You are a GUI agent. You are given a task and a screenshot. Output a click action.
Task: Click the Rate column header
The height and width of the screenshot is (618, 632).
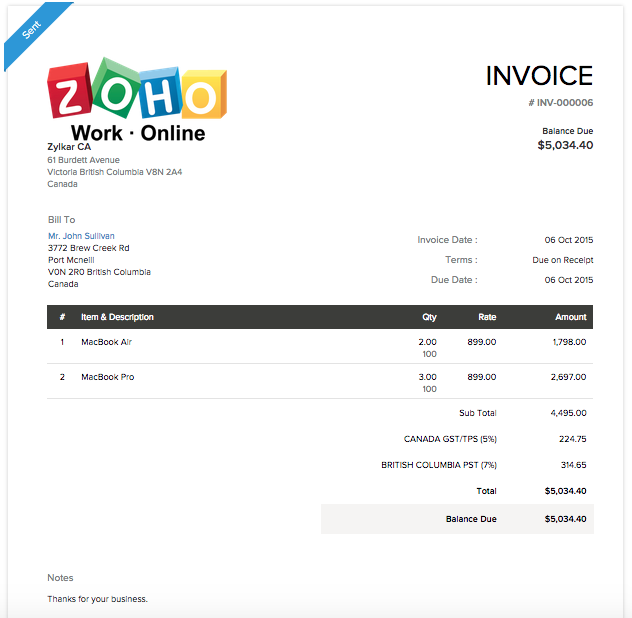click(487, 317)
